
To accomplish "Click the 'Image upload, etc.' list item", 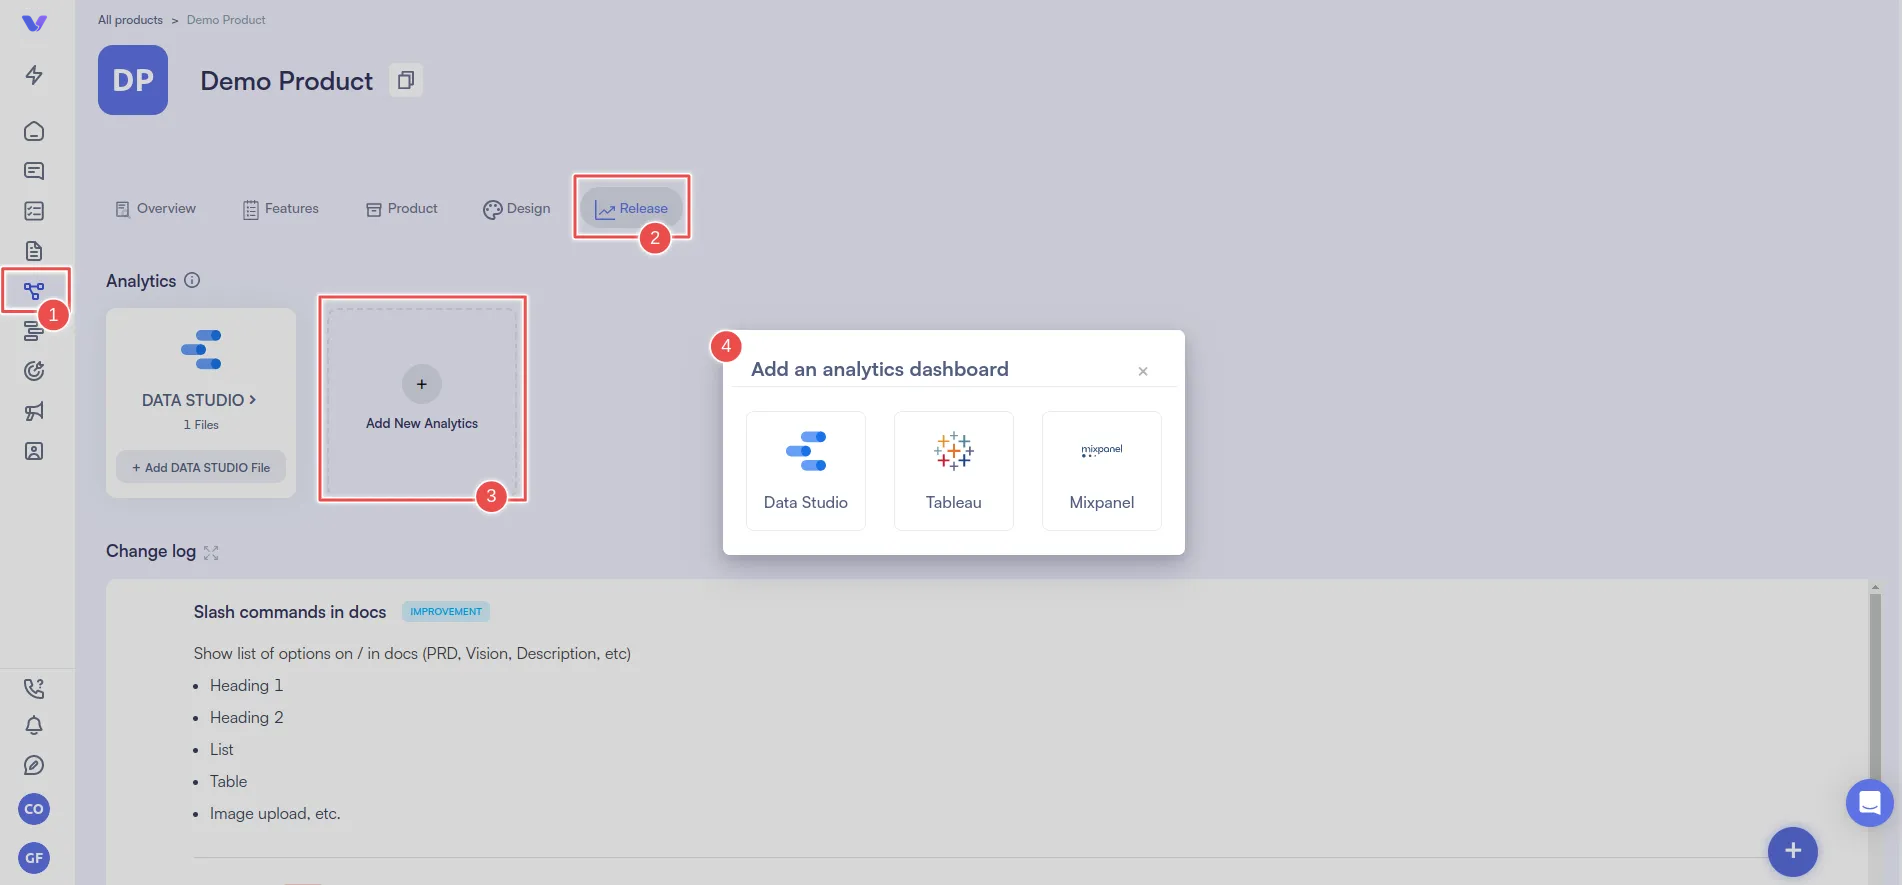I will pyautogui.click(x=275, y=814).
